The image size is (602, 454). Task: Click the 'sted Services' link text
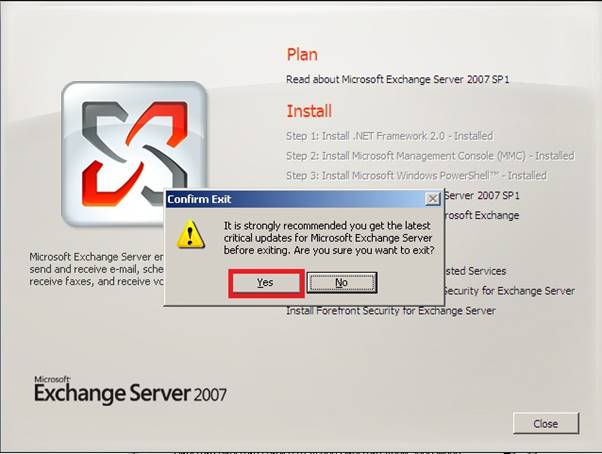coord(475,271)
